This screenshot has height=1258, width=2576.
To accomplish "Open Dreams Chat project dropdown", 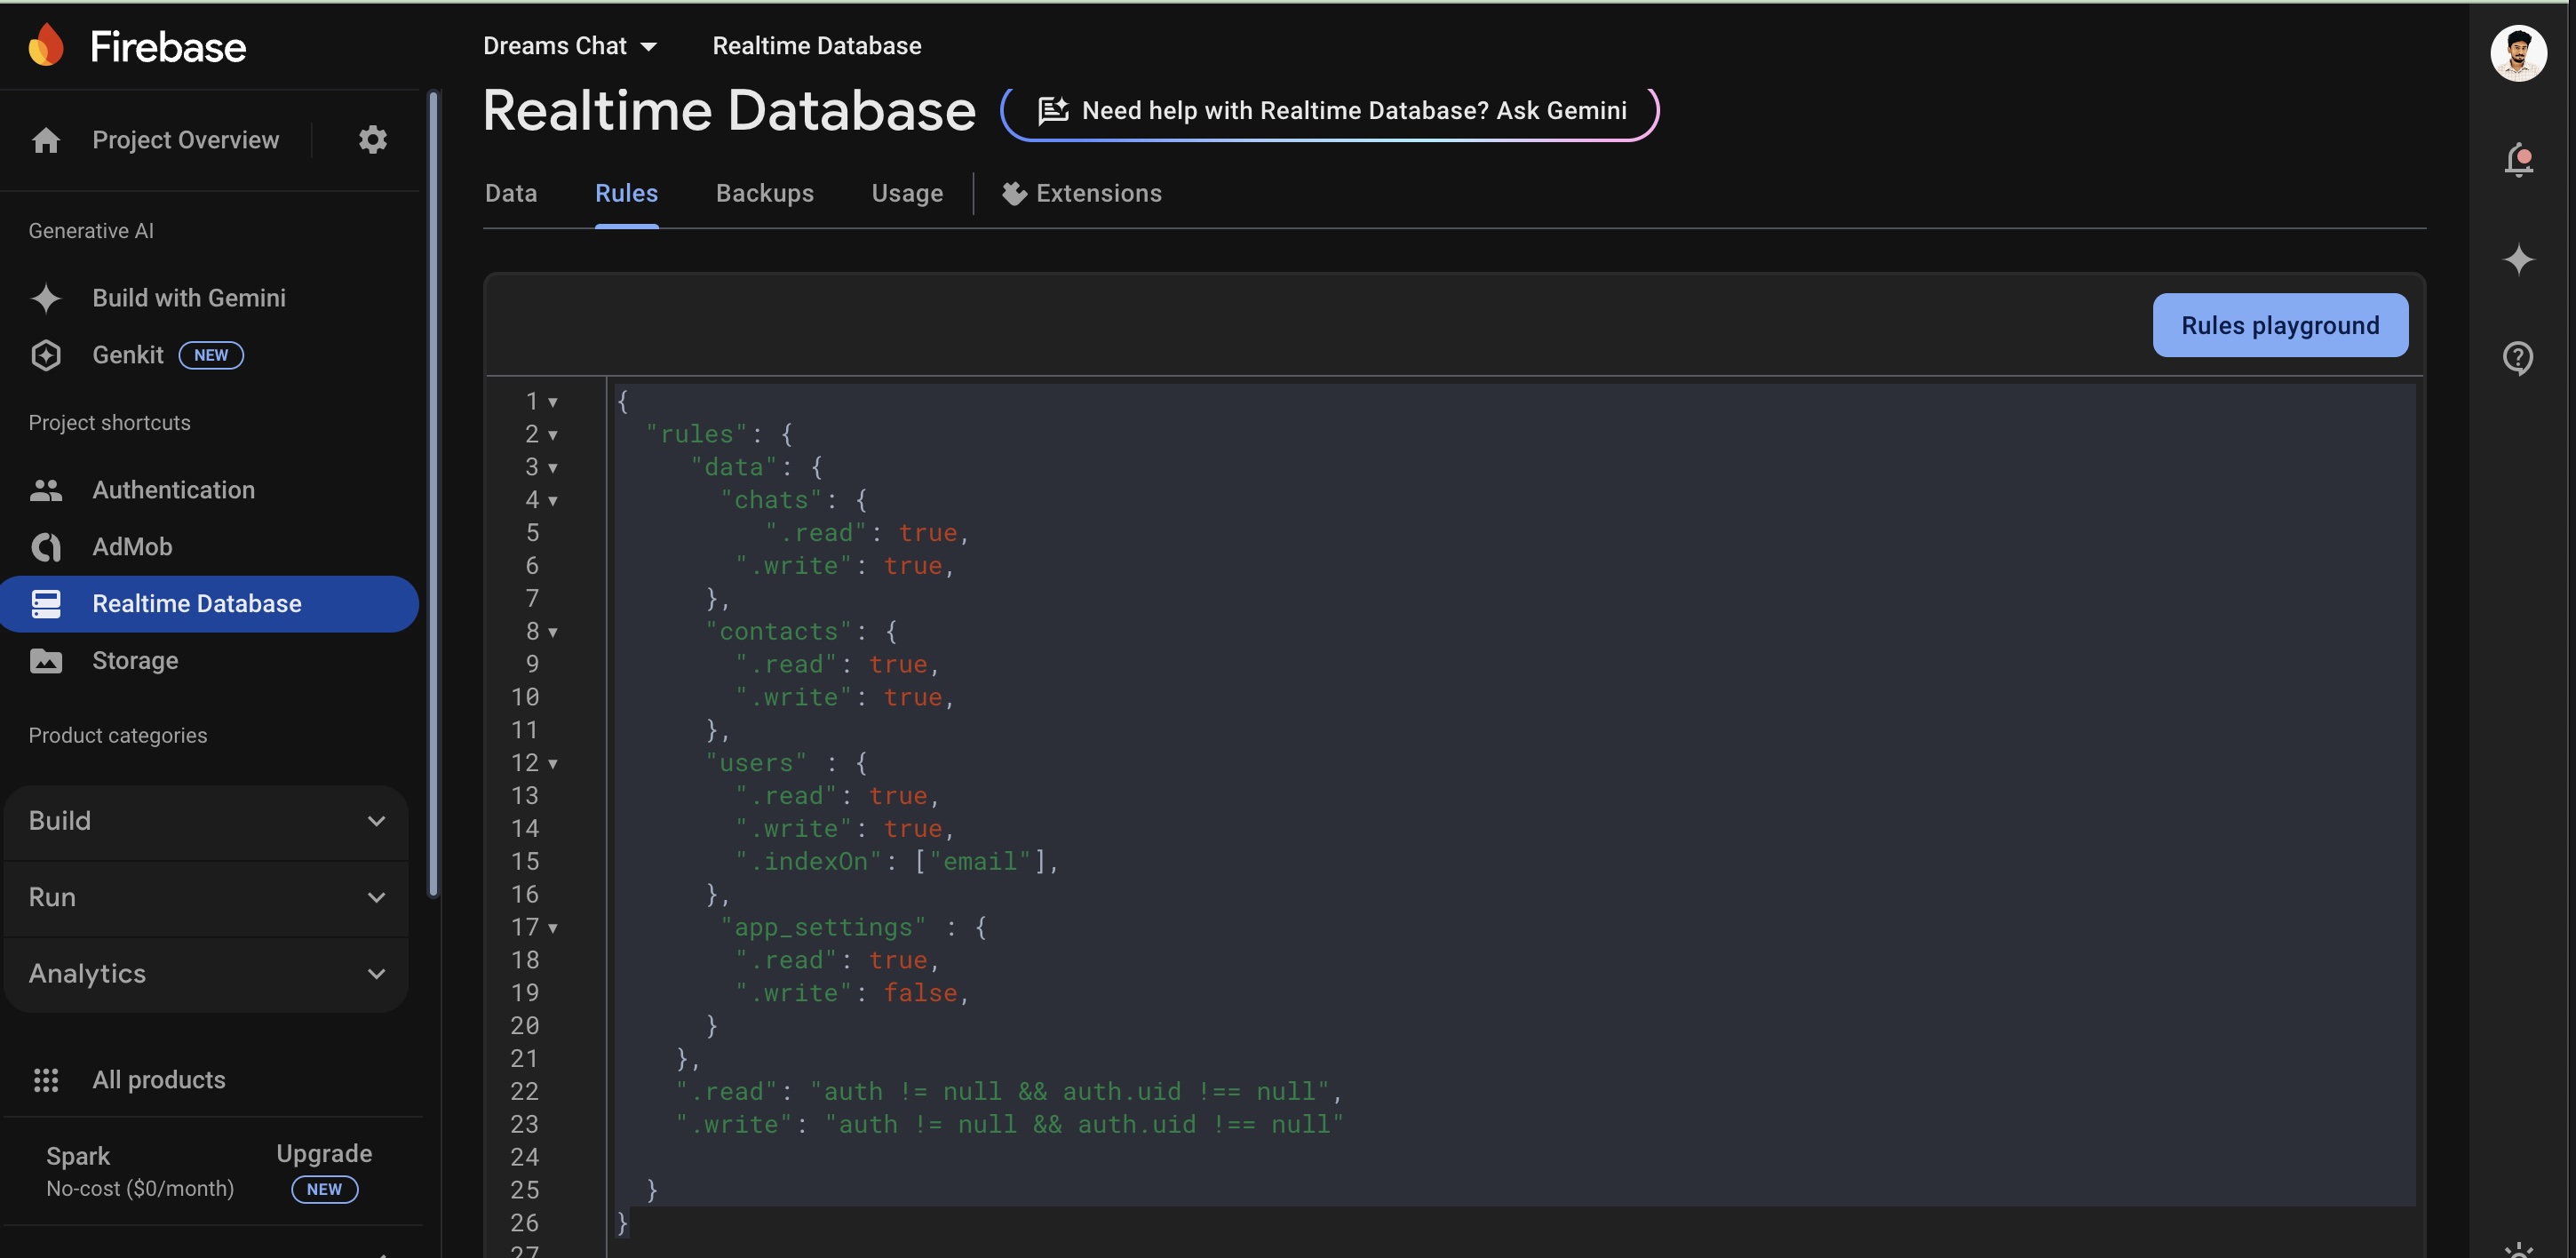I will 570,46.
